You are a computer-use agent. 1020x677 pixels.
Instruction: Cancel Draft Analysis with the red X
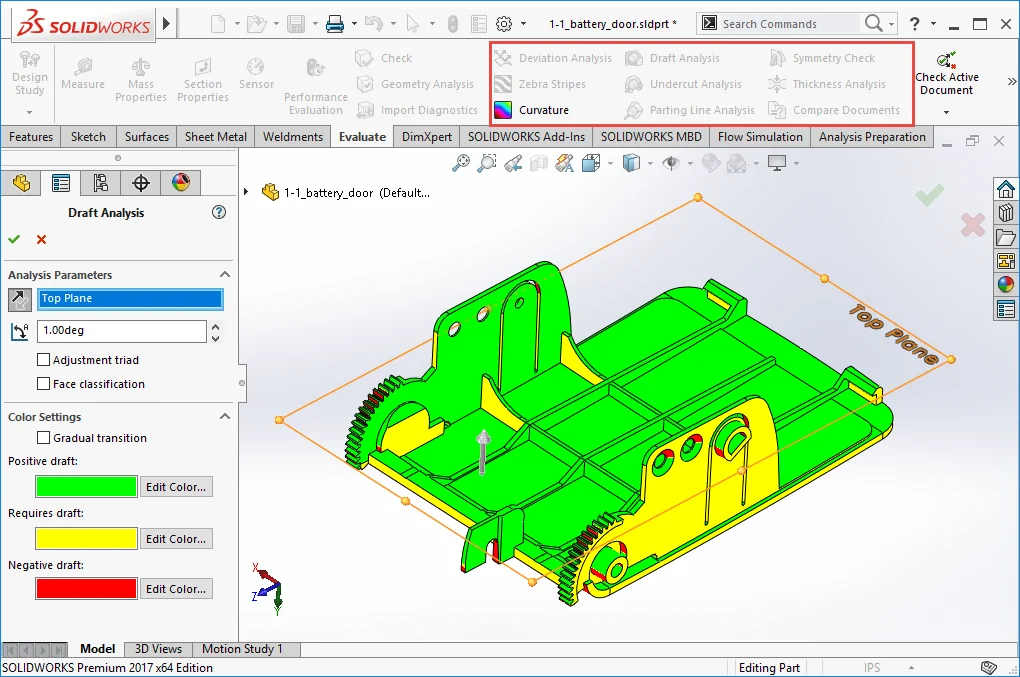(x=41, y=239)
